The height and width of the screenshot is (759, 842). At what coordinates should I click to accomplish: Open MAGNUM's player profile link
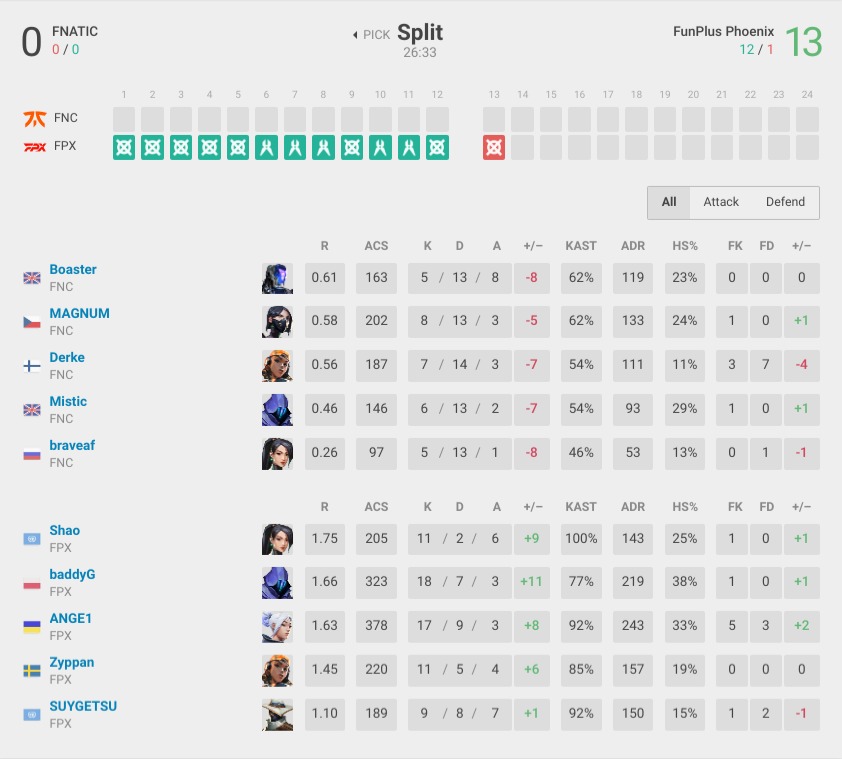click(79, 313)
